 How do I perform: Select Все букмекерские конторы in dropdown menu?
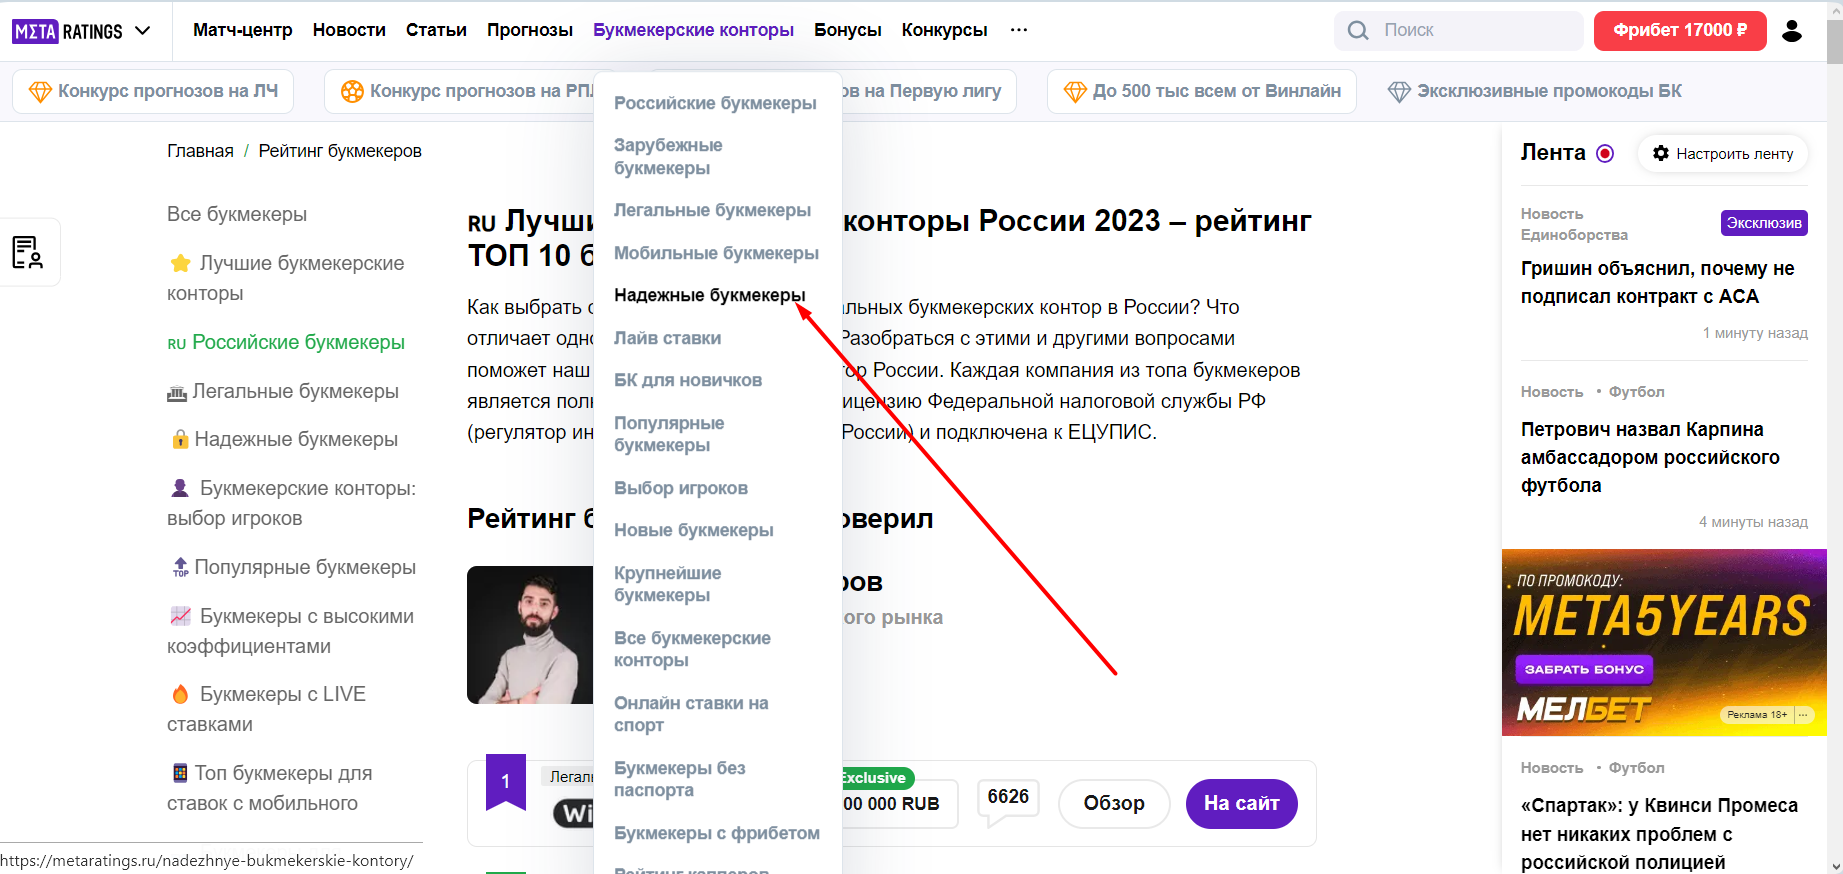(692, 649)
